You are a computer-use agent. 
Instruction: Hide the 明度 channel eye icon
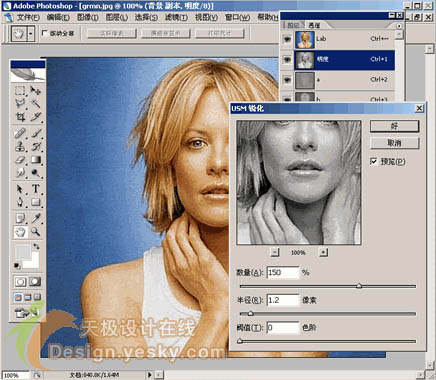pos(287,60)
